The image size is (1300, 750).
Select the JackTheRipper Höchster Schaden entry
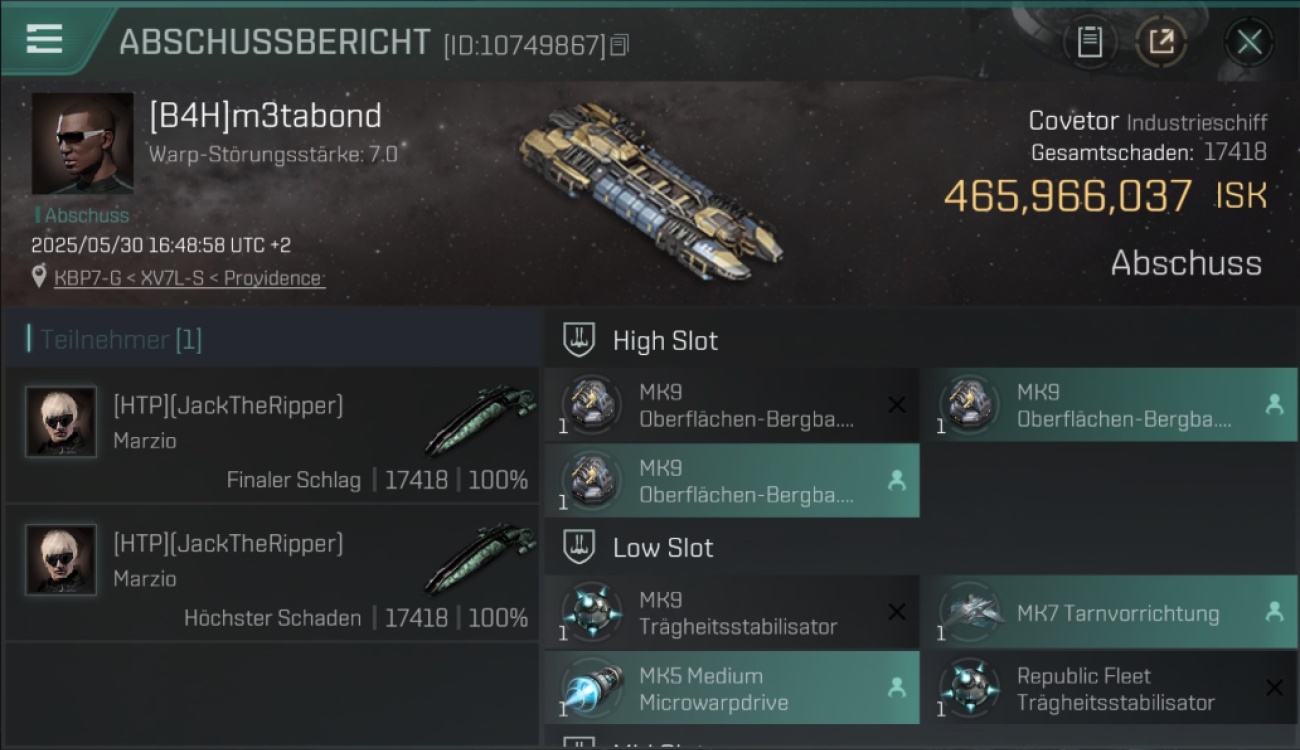[x=272, y=573]
